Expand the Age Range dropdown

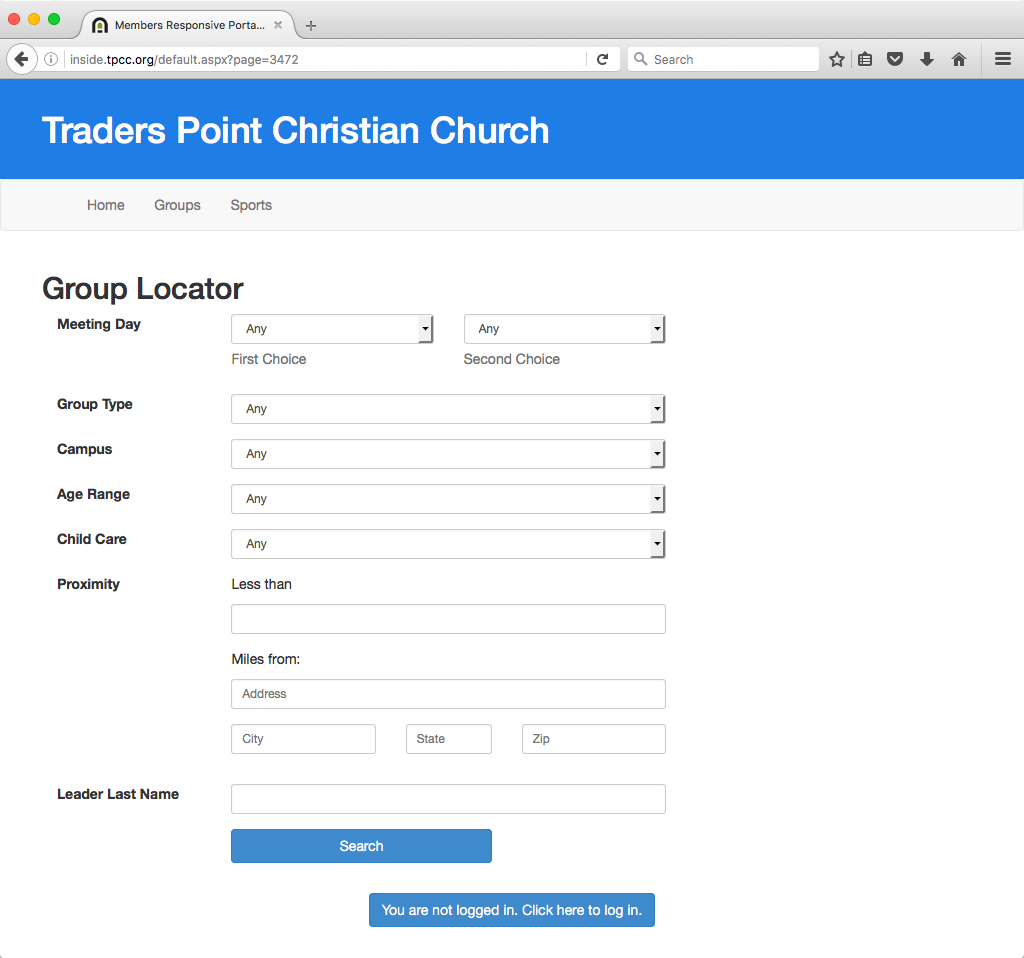(x=448, y=499)
